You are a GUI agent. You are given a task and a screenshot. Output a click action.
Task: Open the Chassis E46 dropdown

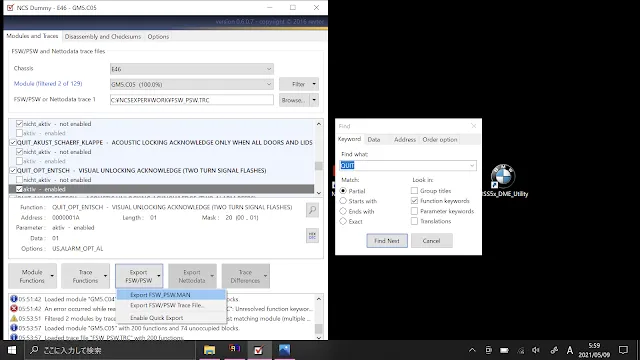tap(191, 69)
